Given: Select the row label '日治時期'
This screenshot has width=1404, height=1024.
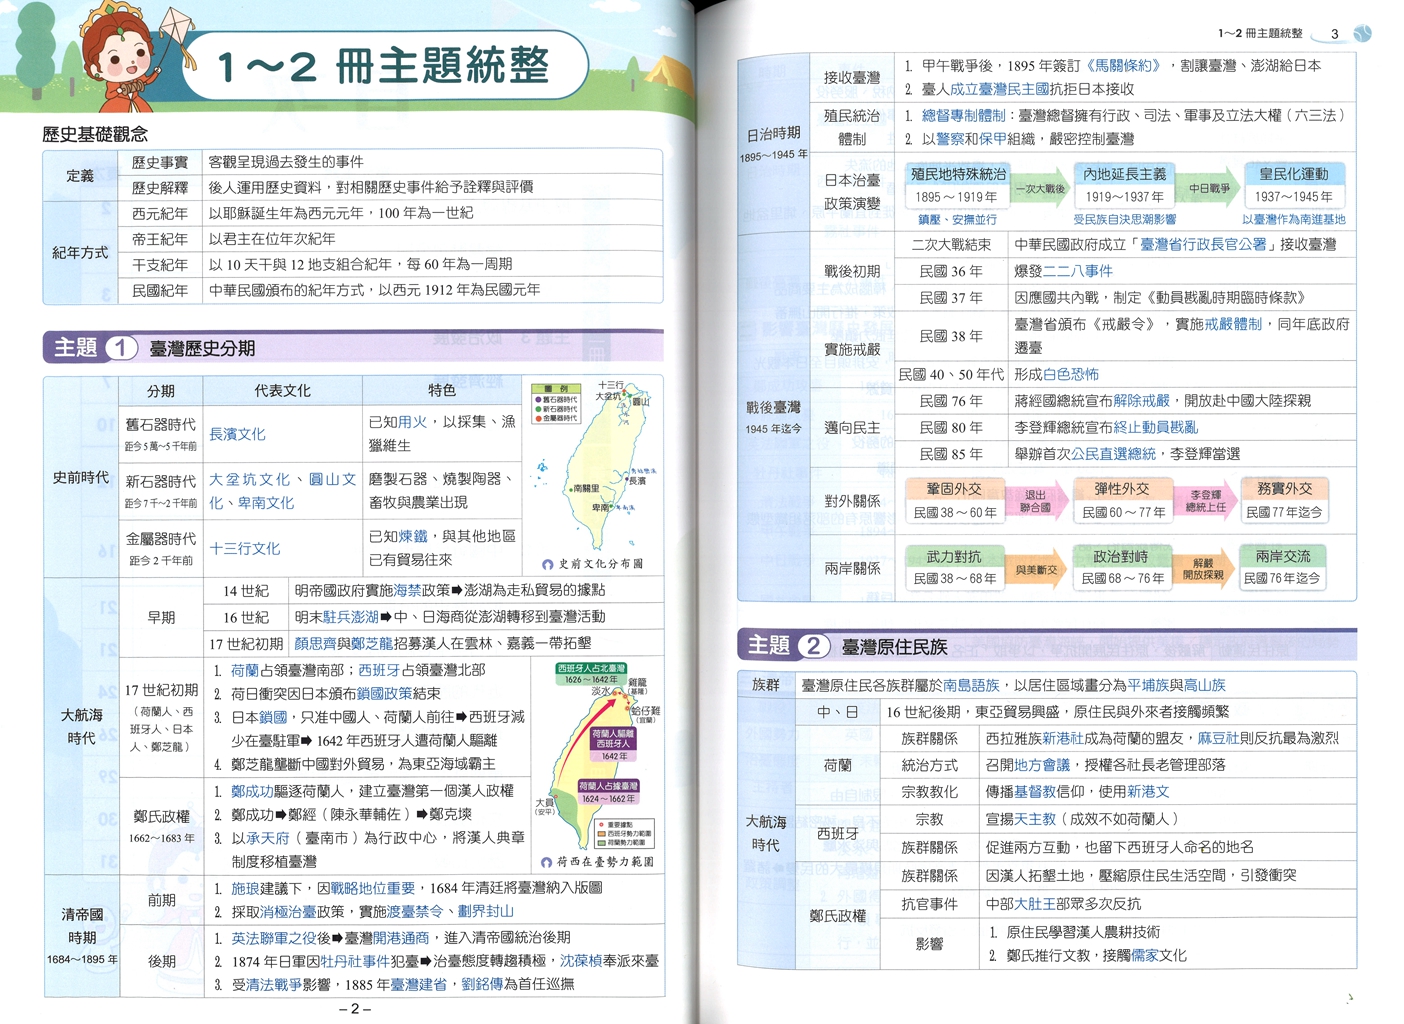Looking at the screenshot, I should click(x=773, y=143).
